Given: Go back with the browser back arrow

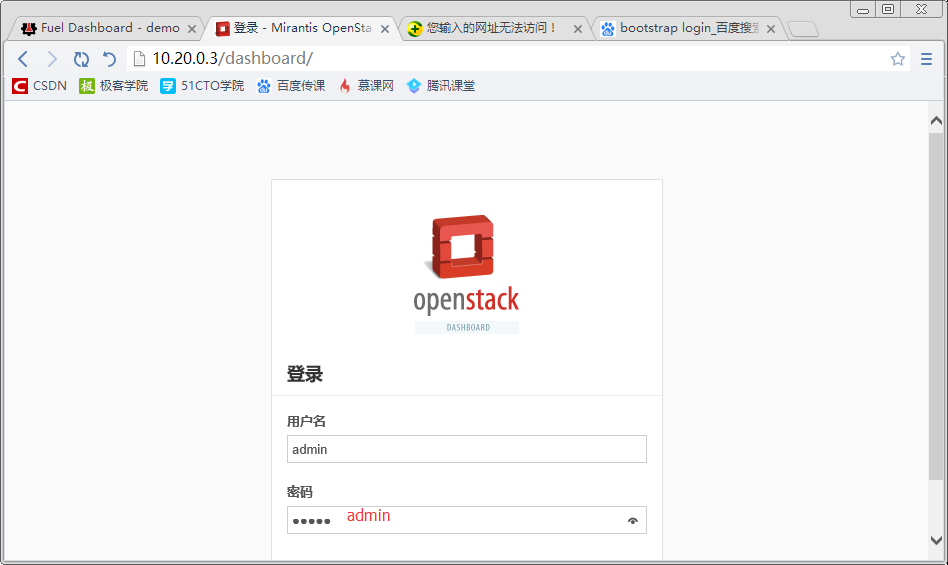Looking at the screenshot, I should pyautogui.click(x=23, y=59).
